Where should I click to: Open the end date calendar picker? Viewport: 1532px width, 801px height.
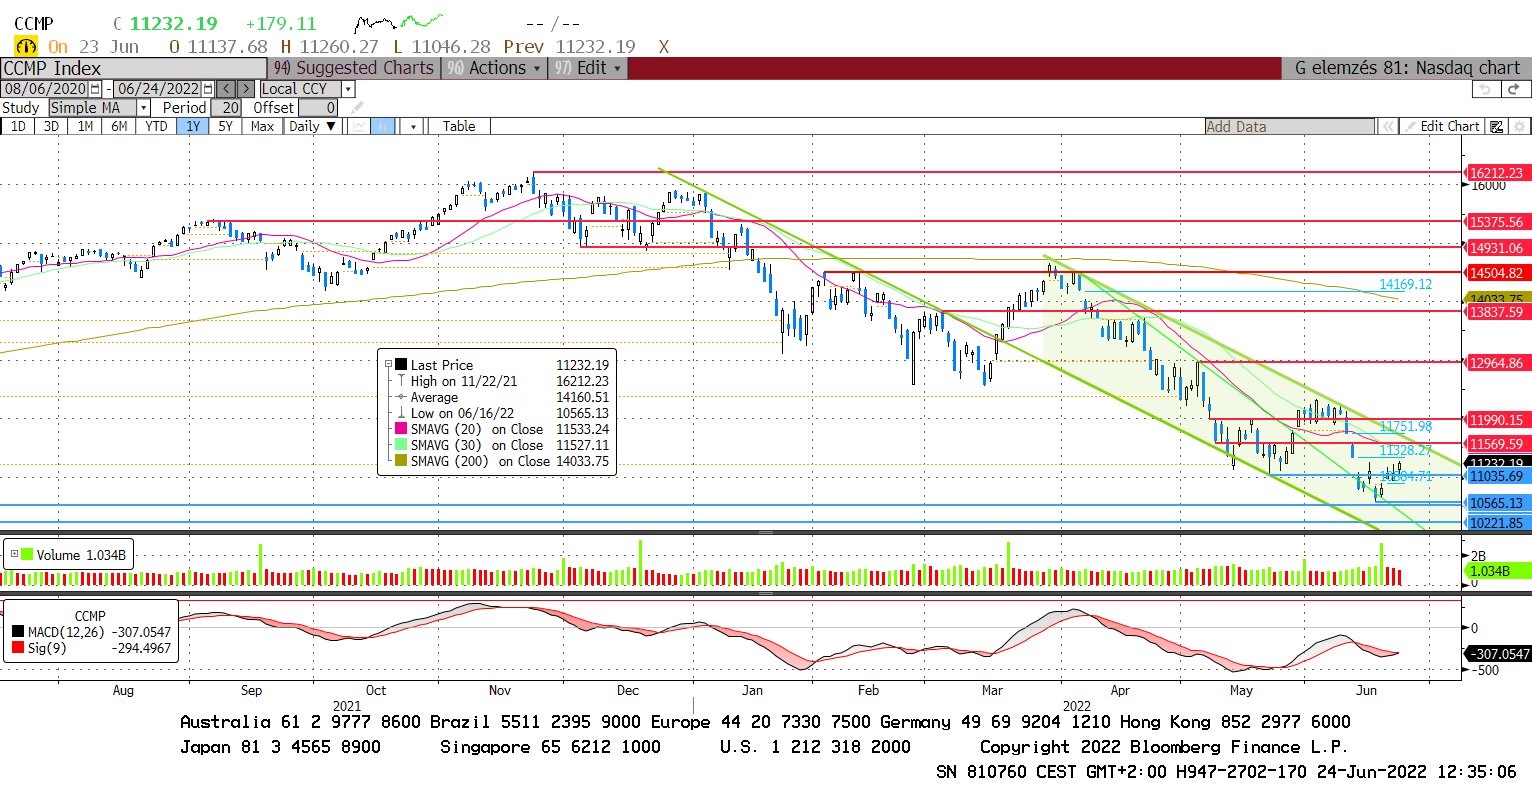(207, 89)
